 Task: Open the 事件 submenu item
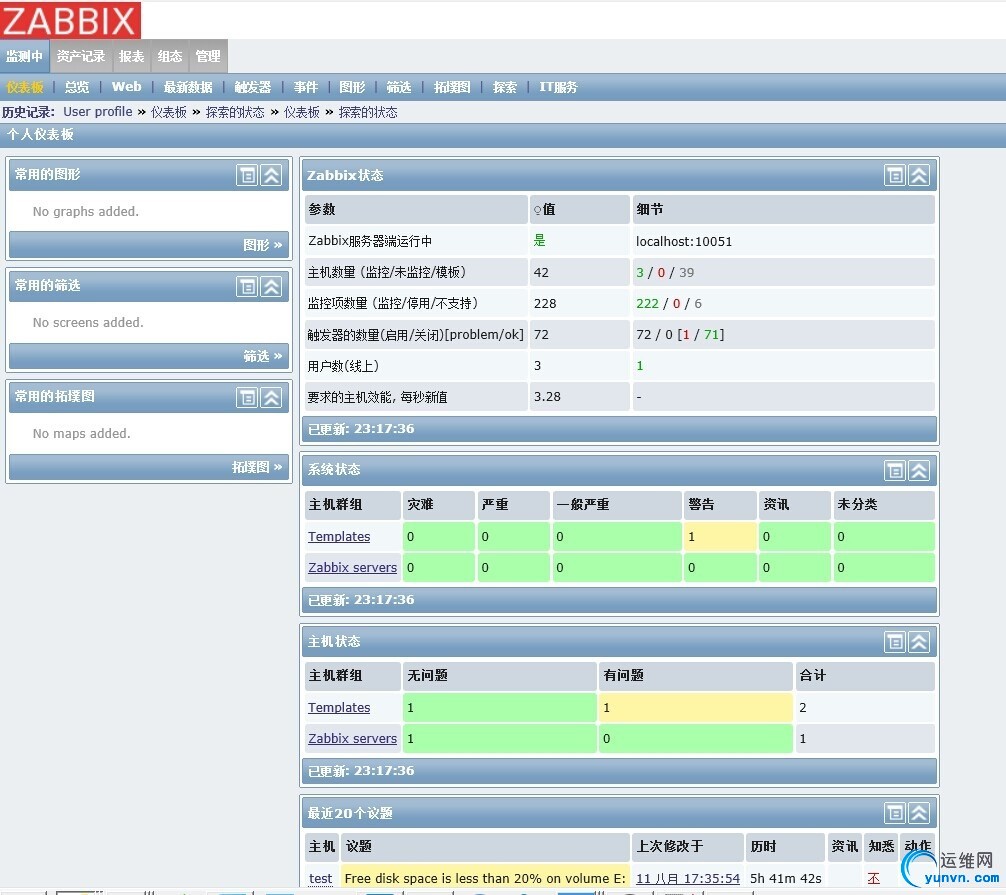306,87
